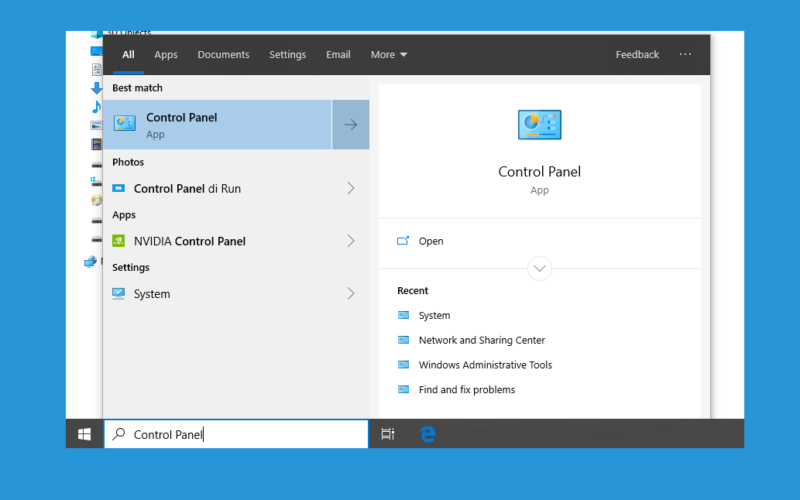800x500 pixels.
Task: Click the search box containing Control Panel
Action: tap(236, 434)
